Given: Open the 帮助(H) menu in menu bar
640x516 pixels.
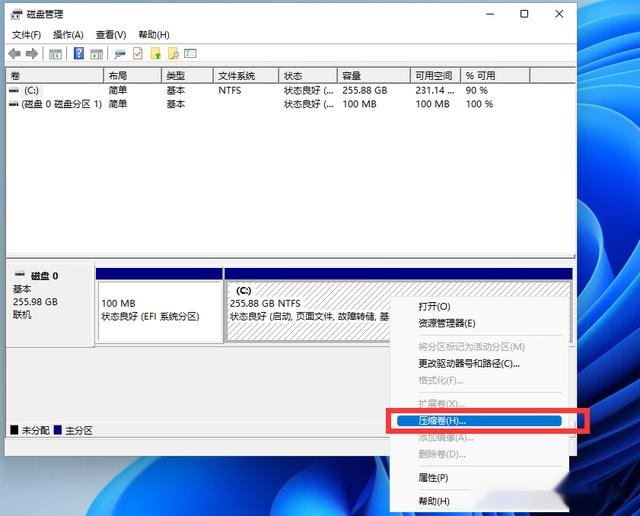Looking at the screenshot, I should click(x=154, y=35).
